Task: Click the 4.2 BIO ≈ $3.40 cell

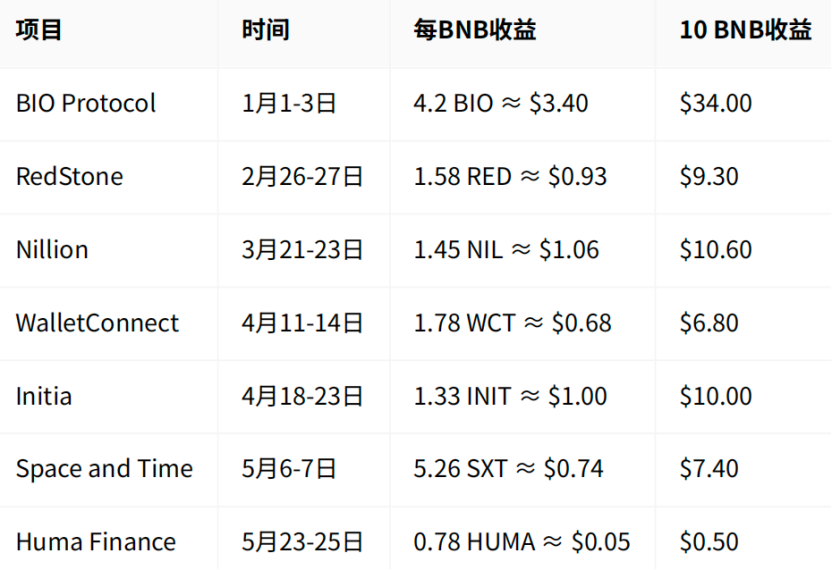Action: click(x=501, y=103)
